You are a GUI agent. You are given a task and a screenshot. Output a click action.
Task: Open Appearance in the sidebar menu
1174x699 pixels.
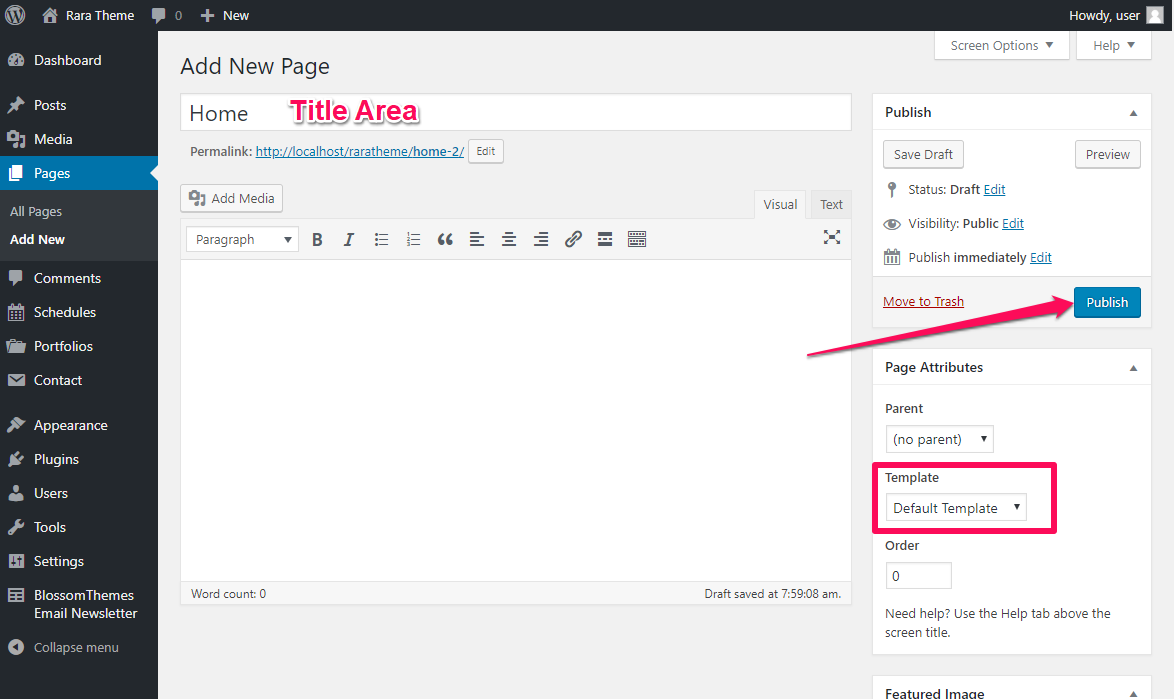(x=70, y=425)
